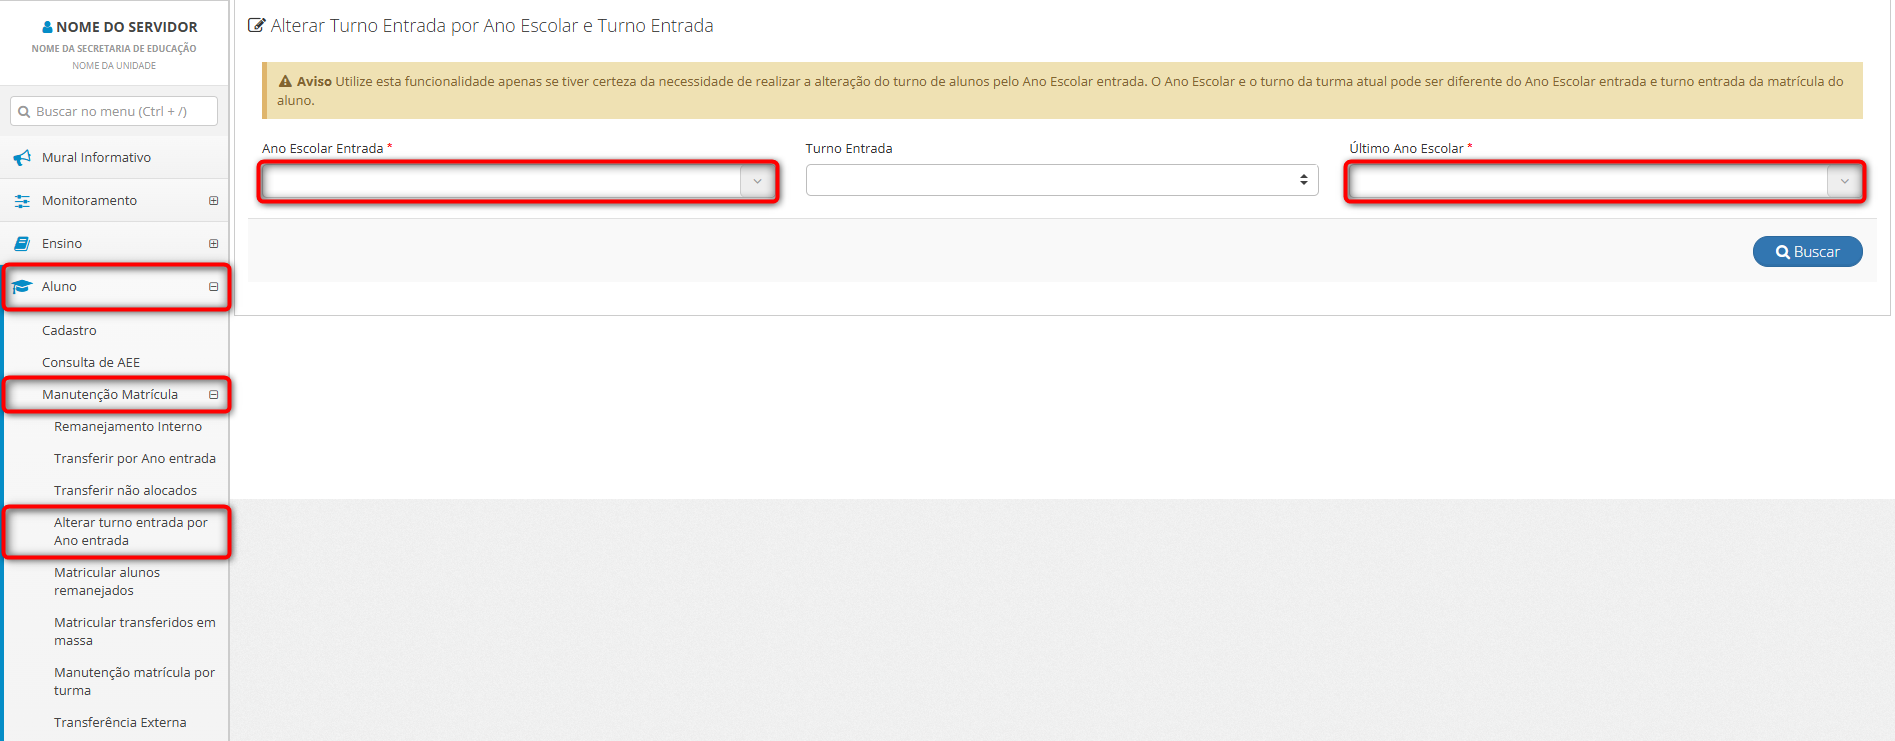The width and height of the screenshot is (1895, 741).
Task: Collapse the Aluno menu with minus icon
Action: click(213, 287)
